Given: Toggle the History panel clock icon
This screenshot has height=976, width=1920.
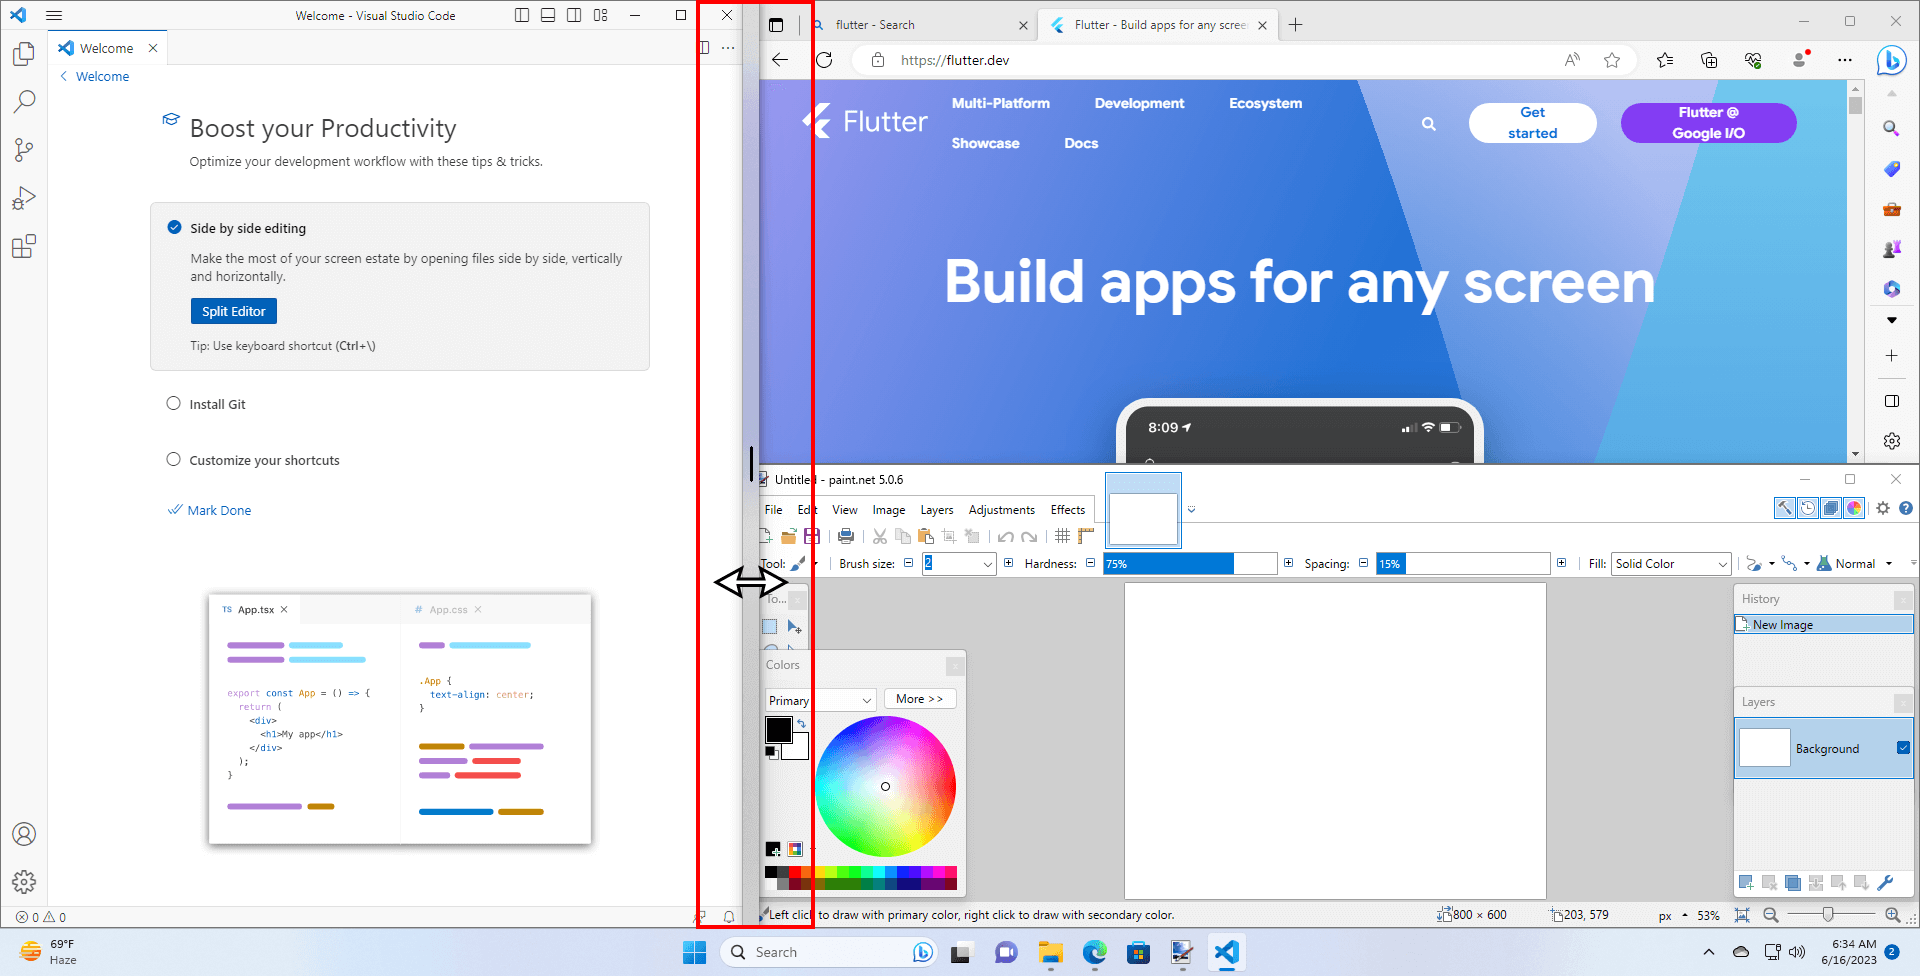Looking at the screenshot, I should point(1808,508).
